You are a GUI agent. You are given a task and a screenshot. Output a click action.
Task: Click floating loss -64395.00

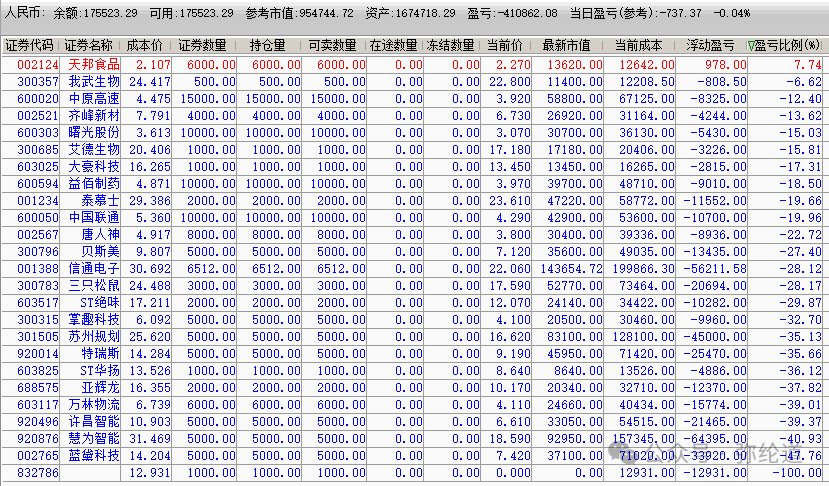pyautogui.click(x=715, y=438)
